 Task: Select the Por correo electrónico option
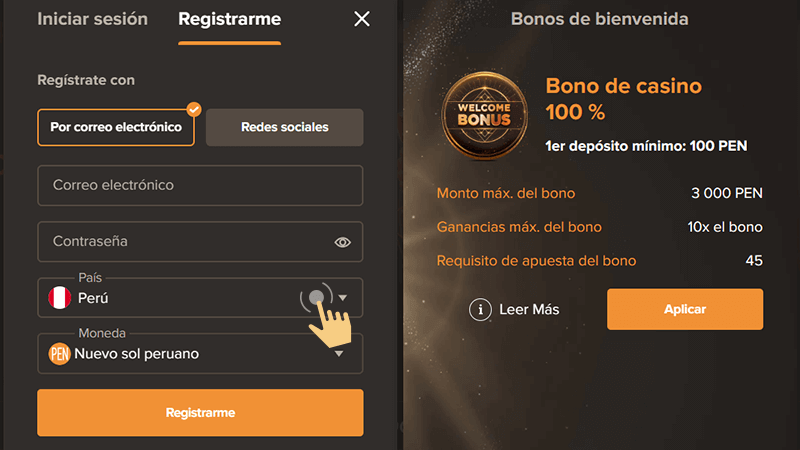point(116,128)
